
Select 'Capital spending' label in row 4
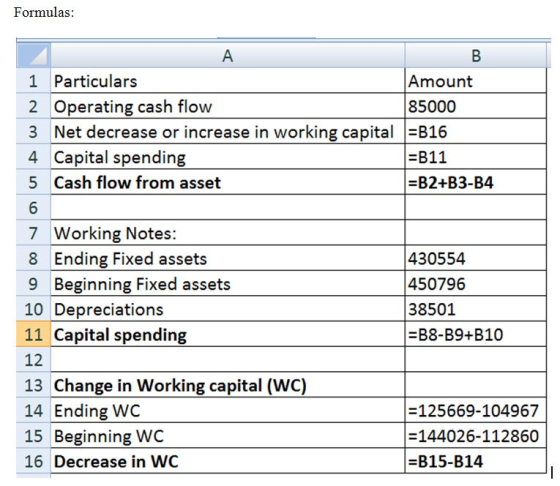click(x=228, y=157)
